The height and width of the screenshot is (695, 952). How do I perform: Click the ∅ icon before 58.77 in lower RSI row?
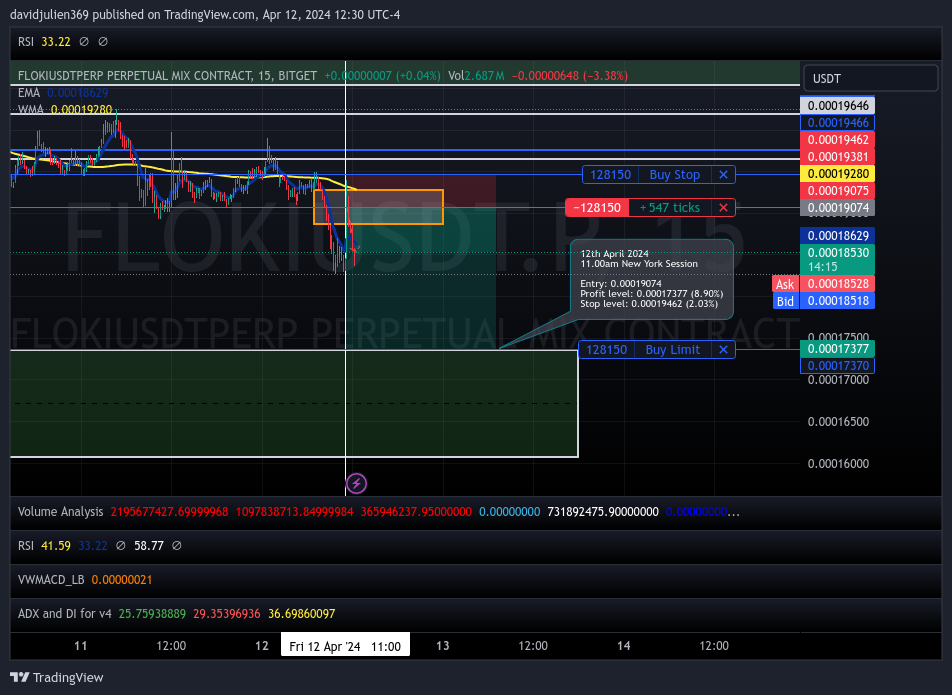(121, 546)
